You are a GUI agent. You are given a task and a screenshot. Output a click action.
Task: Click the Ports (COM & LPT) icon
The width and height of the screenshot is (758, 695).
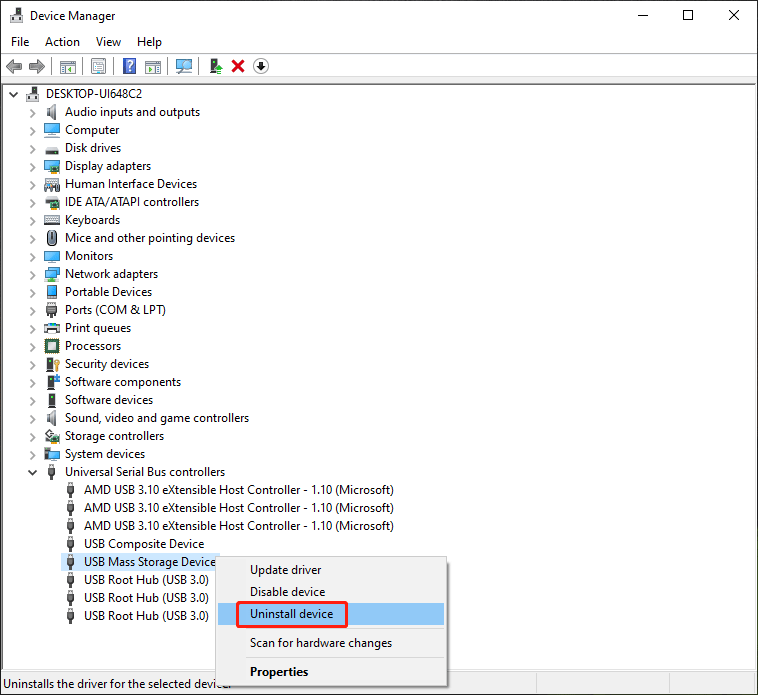coord(51,310)
